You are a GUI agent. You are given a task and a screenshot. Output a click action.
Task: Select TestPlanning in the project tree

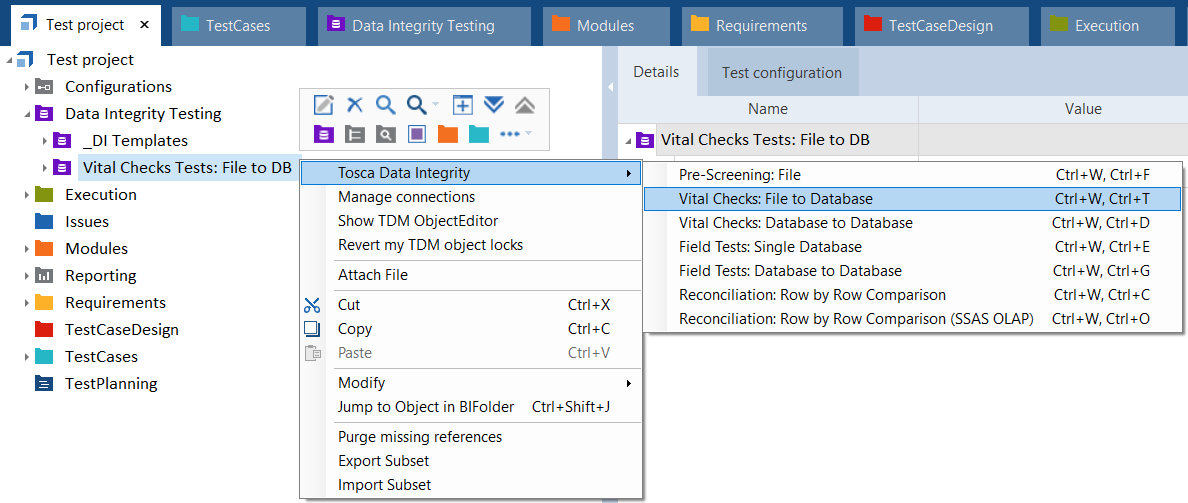[111, 383]
